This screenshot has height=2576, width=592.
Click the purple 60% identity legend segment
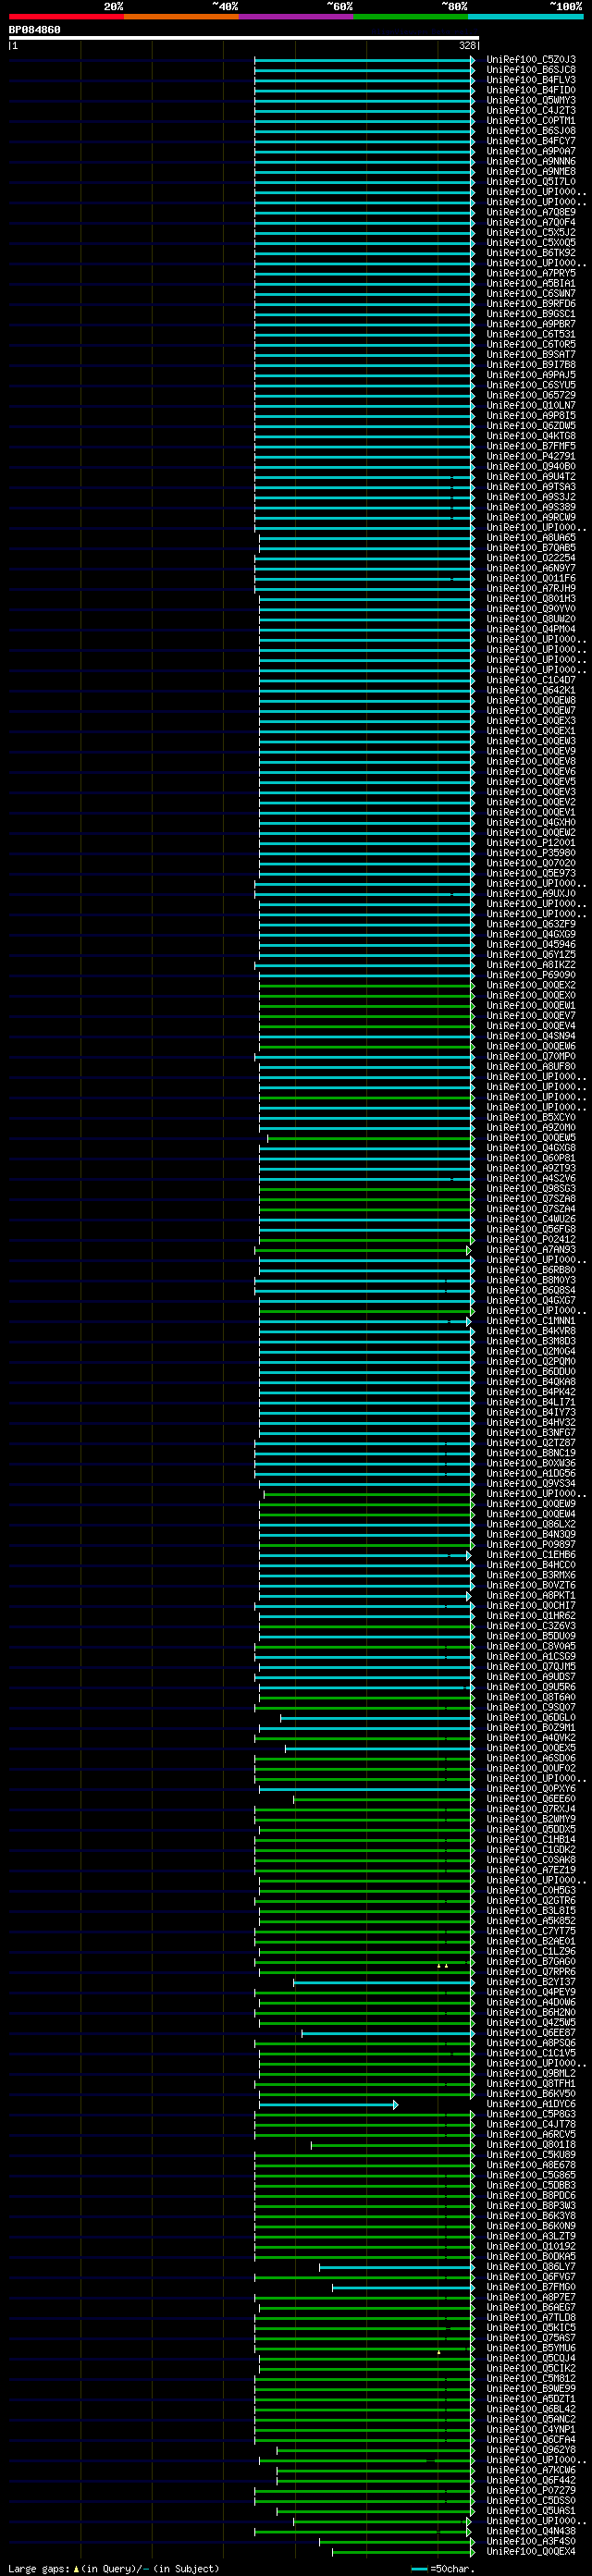coord(296,17)
